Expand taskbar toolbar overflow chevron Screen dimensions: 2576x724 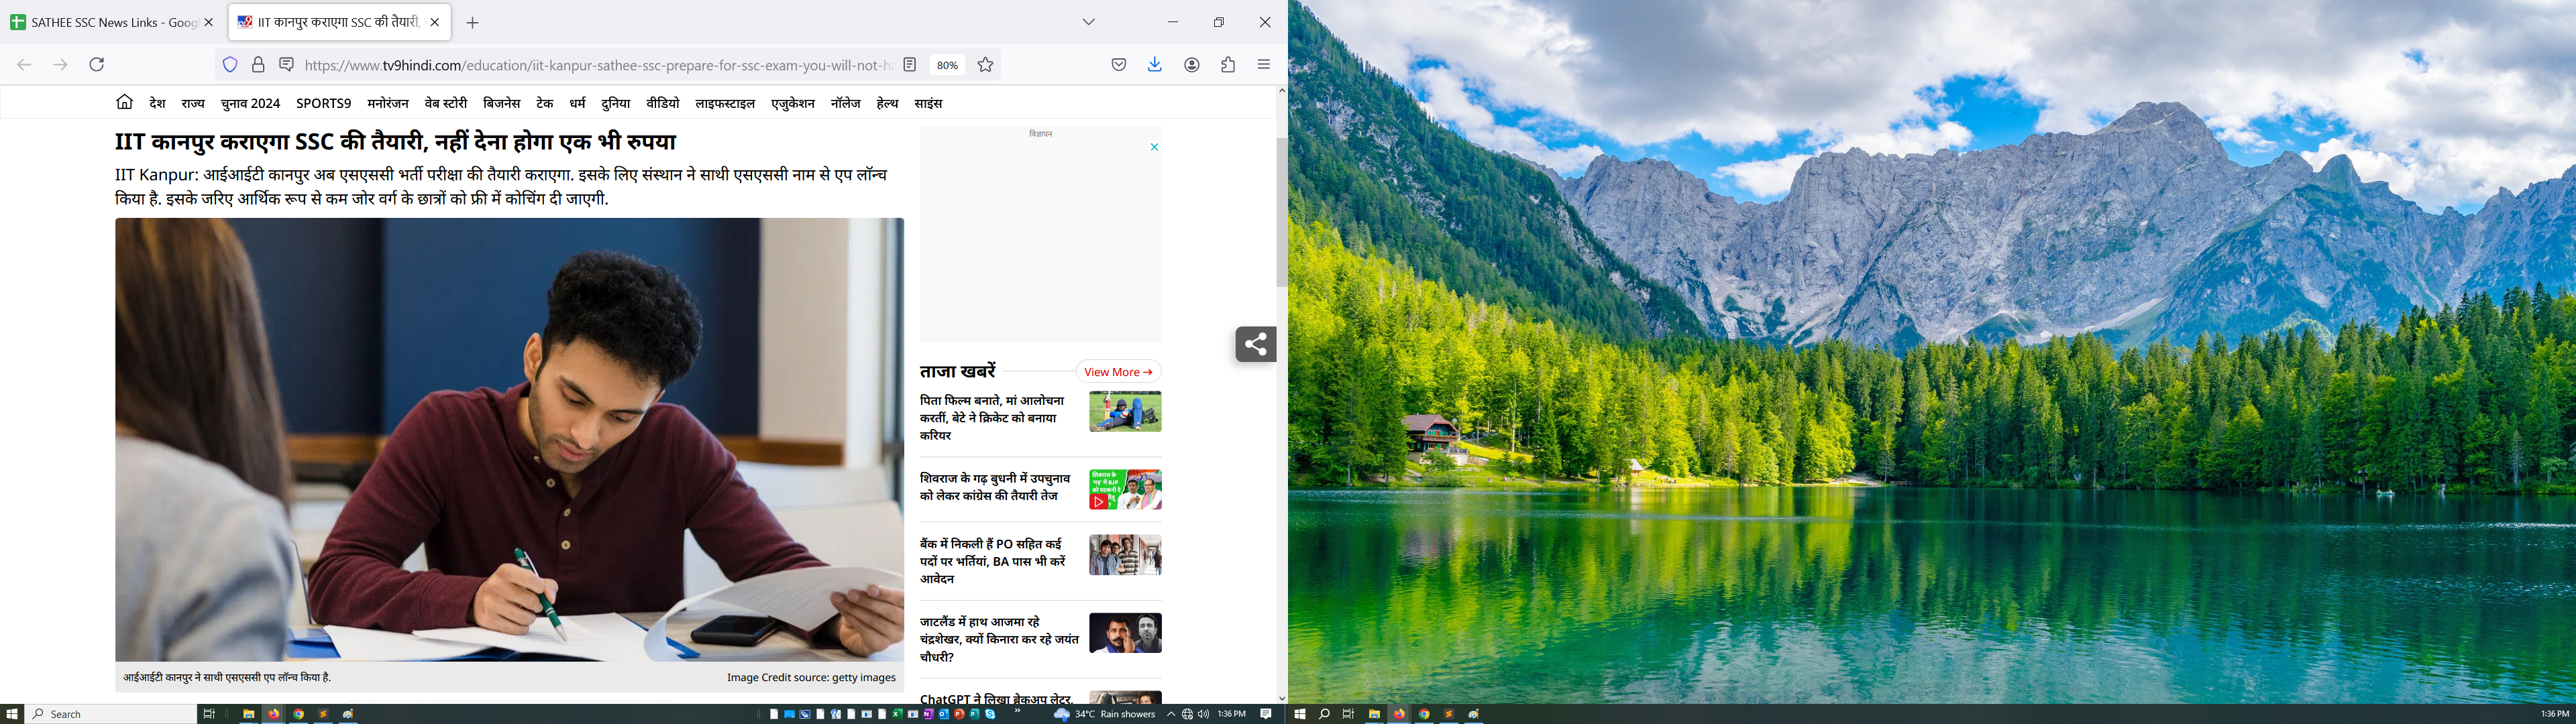1017,712
